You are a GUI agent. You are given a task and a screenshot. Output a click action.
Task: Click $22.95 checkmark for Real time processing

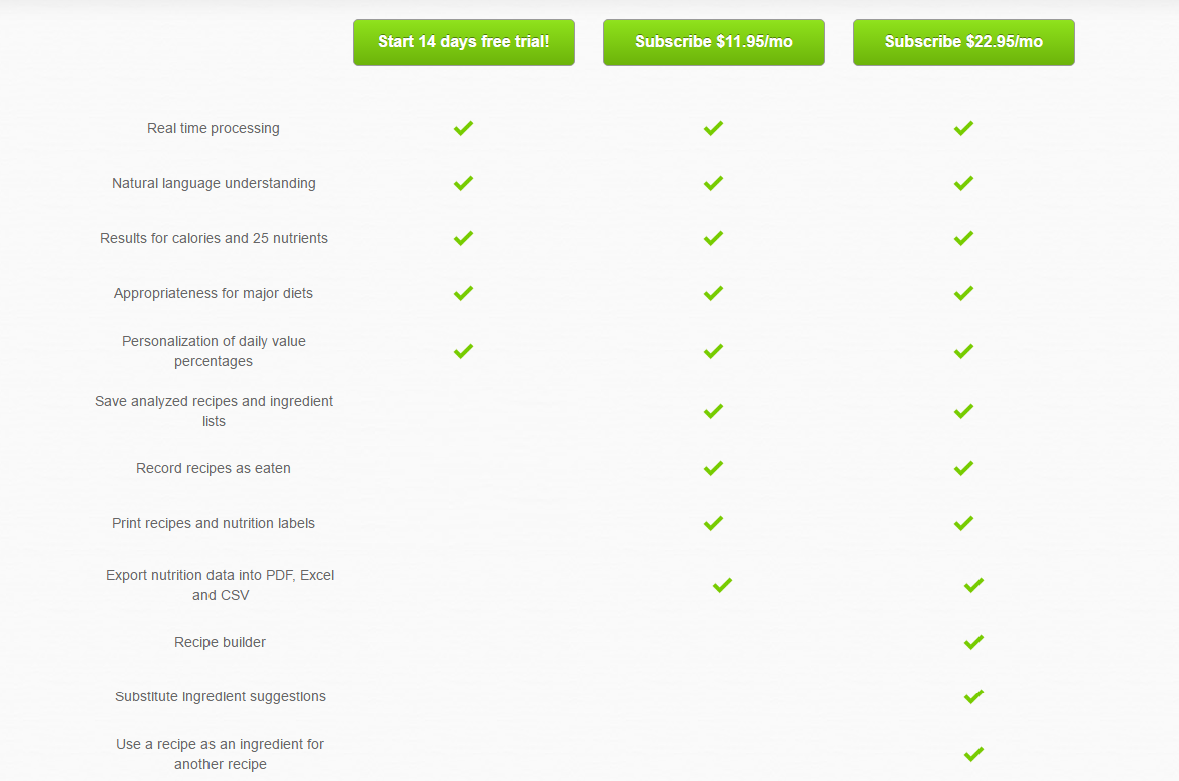tap(963, 129)
